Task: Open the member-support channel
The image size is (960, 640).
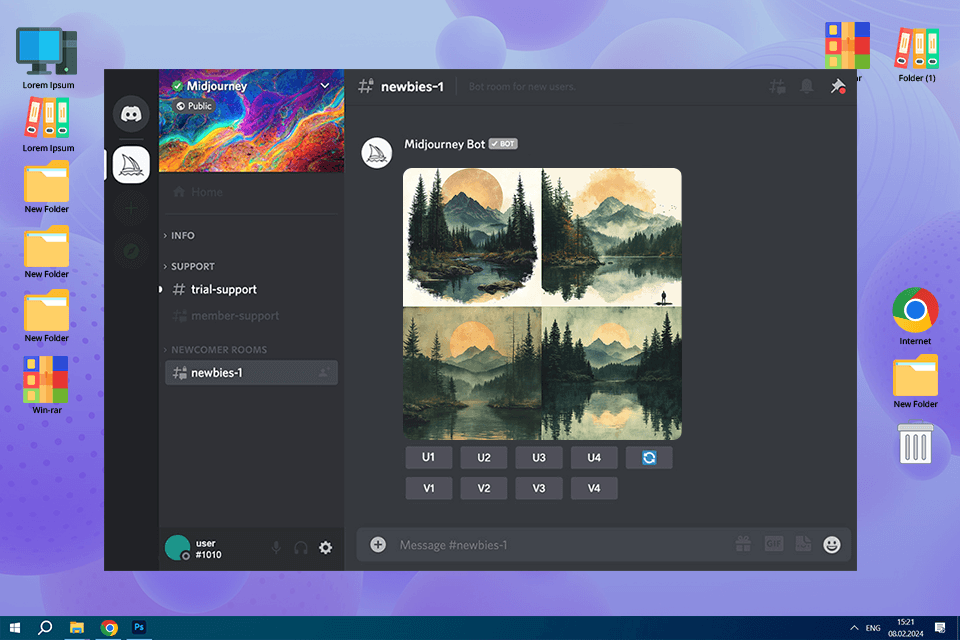Action: (x=225, y=316)
